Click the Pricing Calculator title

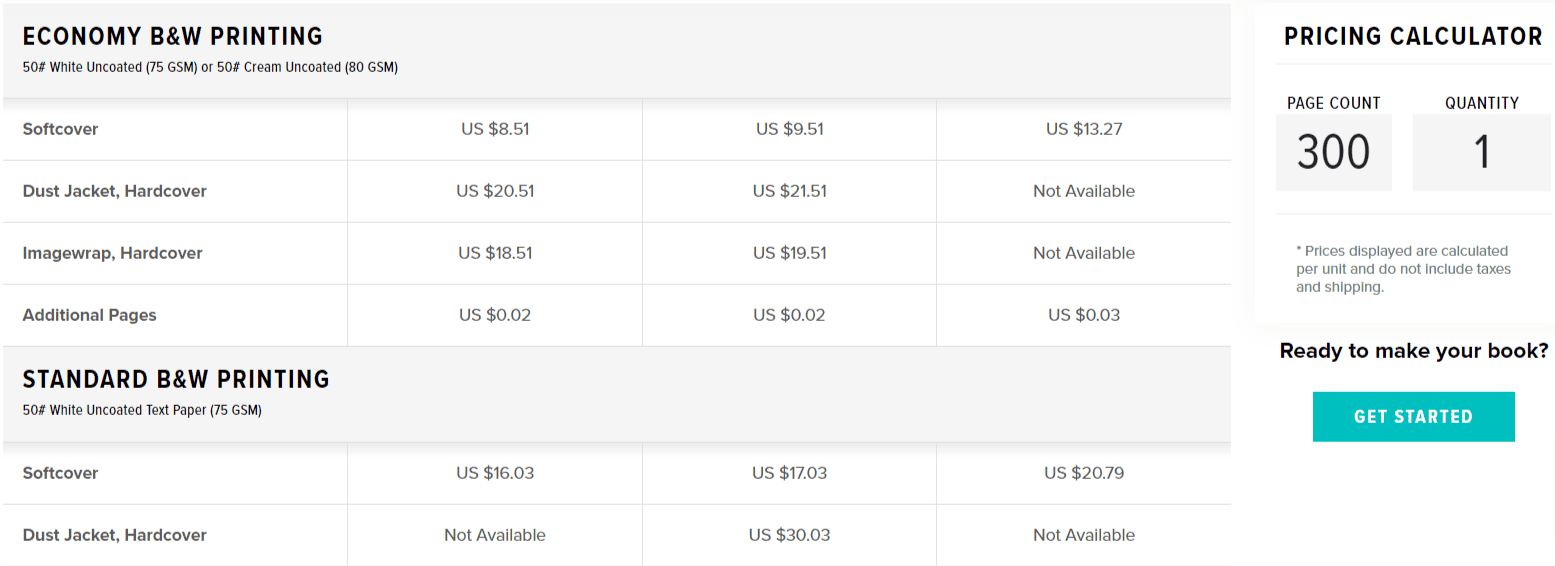1413,37
